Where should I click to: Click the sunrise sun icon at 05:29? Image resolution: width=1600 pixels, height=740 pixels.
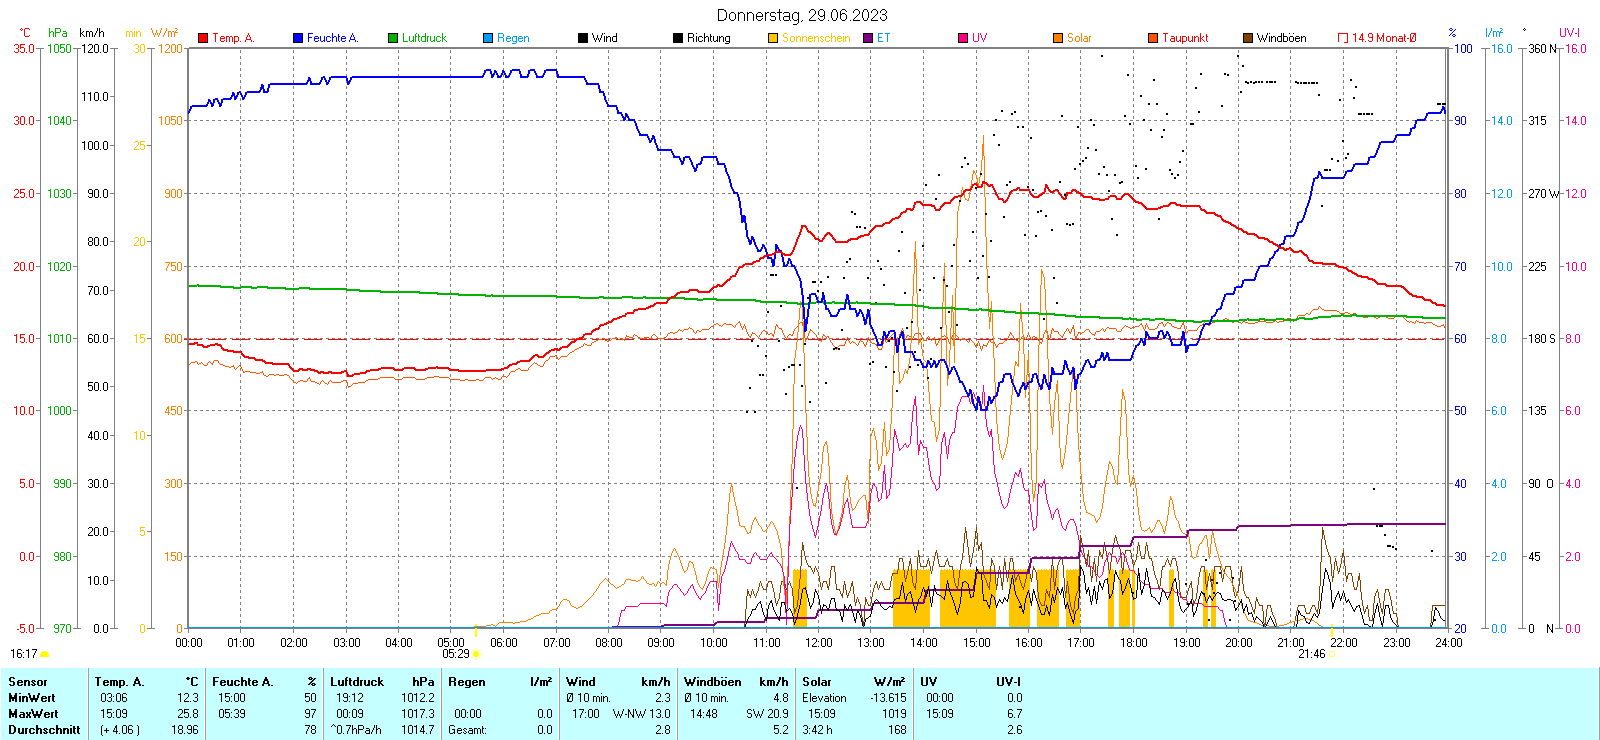click(x=476, y=654)
